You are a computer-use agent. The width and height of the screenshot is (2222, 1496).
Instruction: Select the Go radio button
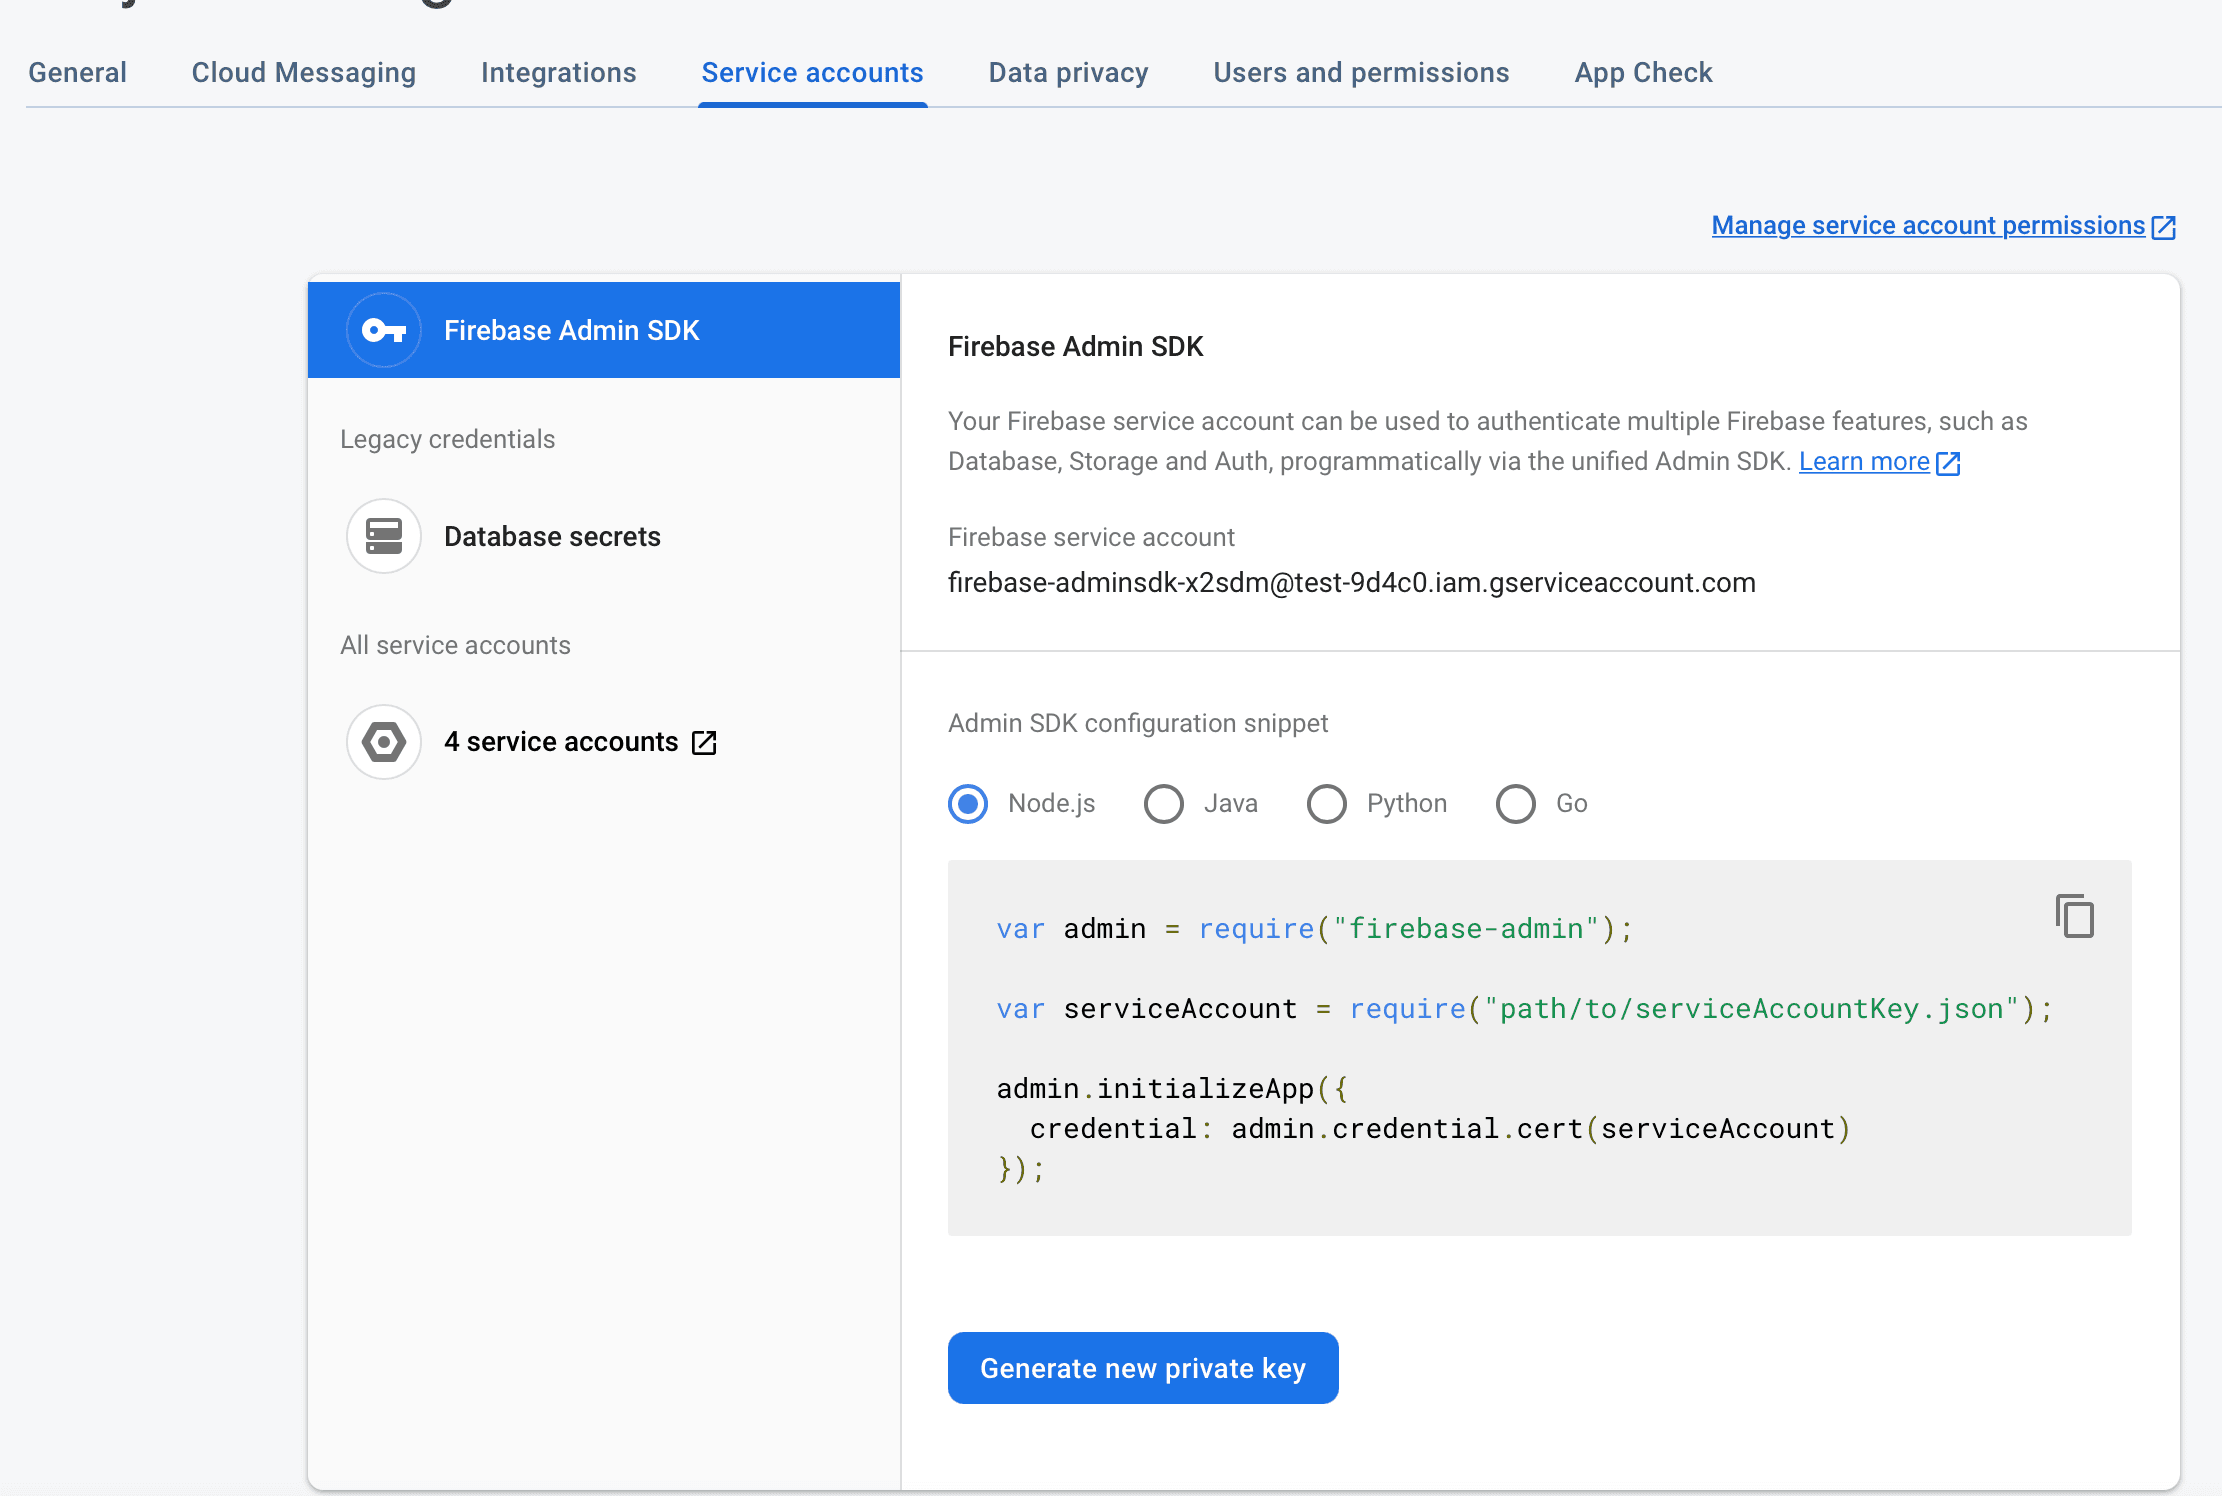(1516, 804)
